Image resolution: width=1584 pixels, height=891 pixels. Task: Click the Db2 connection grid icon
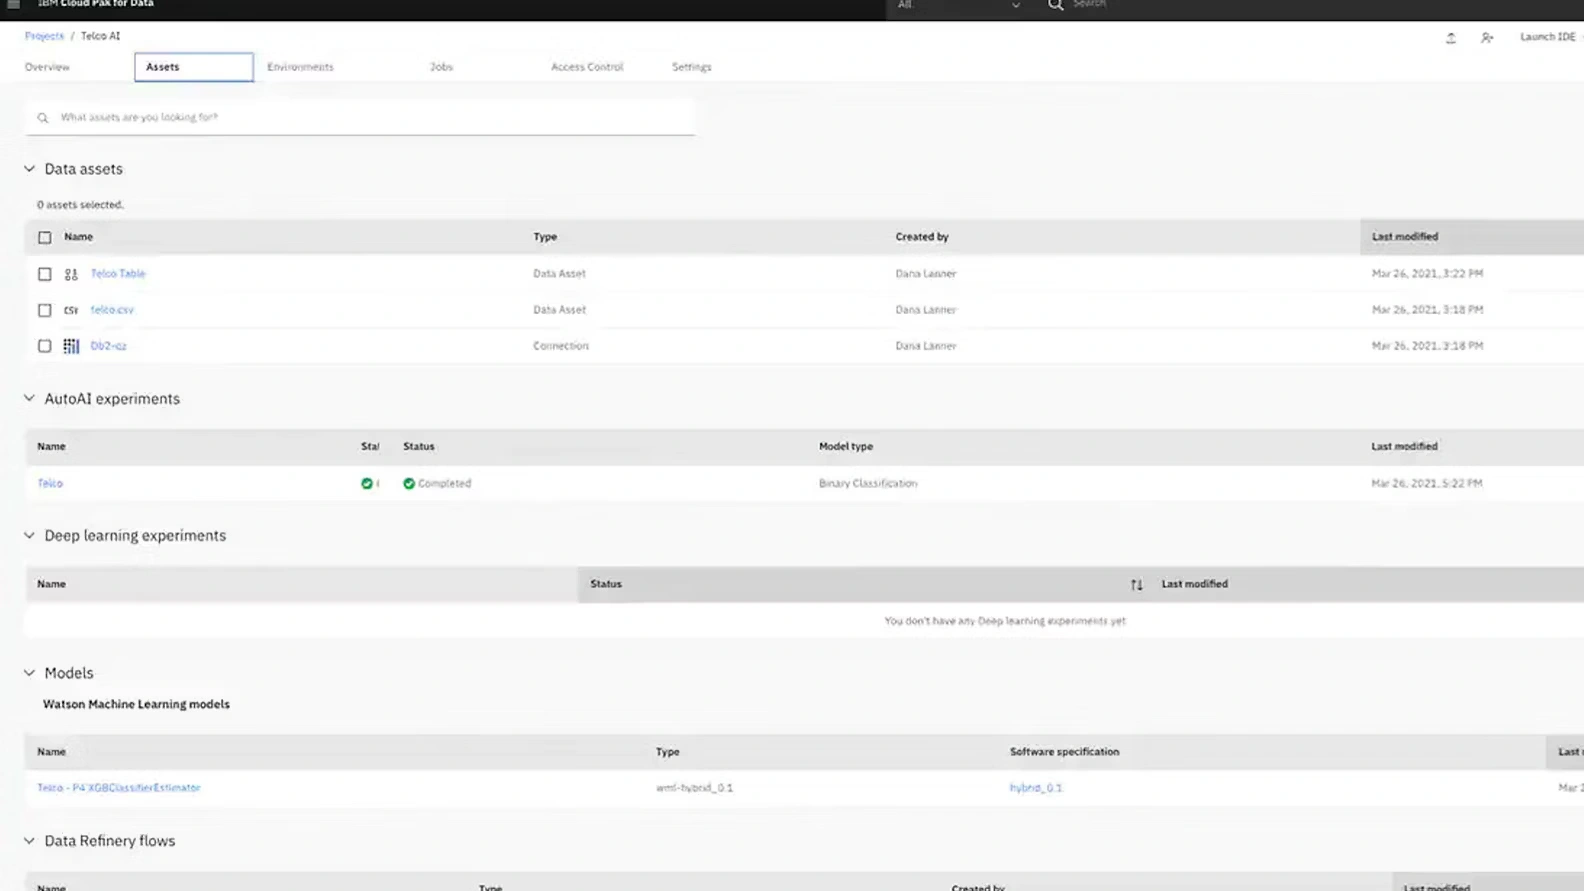[71, 346]
